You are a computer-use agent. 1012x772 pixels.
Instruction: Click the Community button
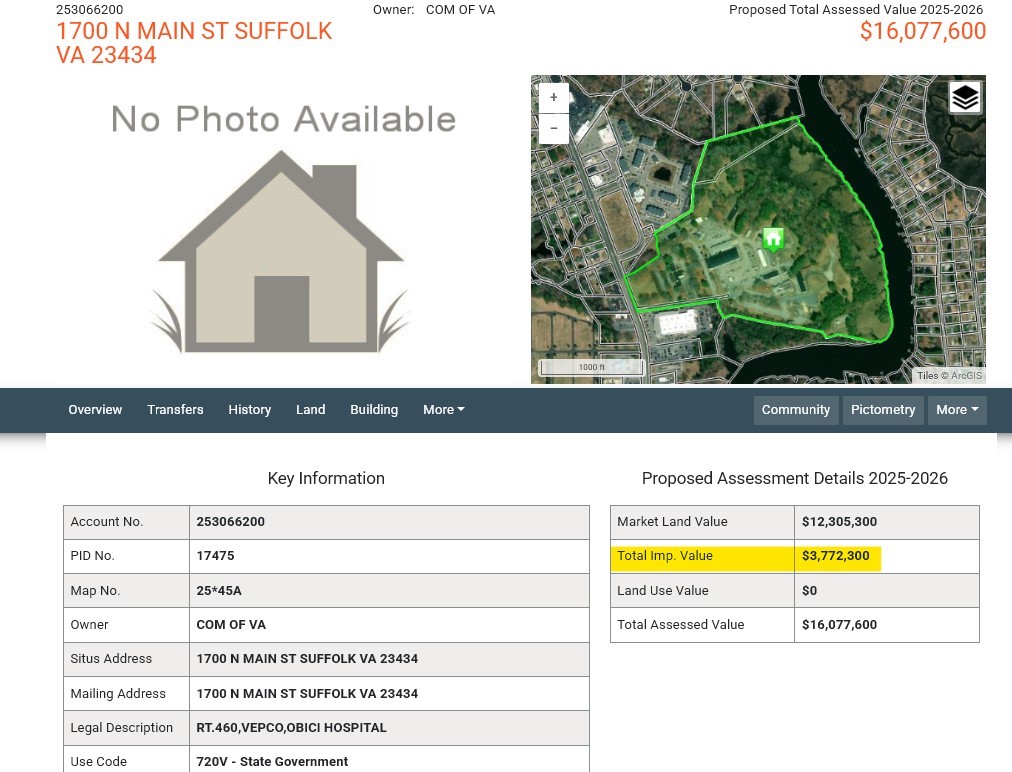795,410
